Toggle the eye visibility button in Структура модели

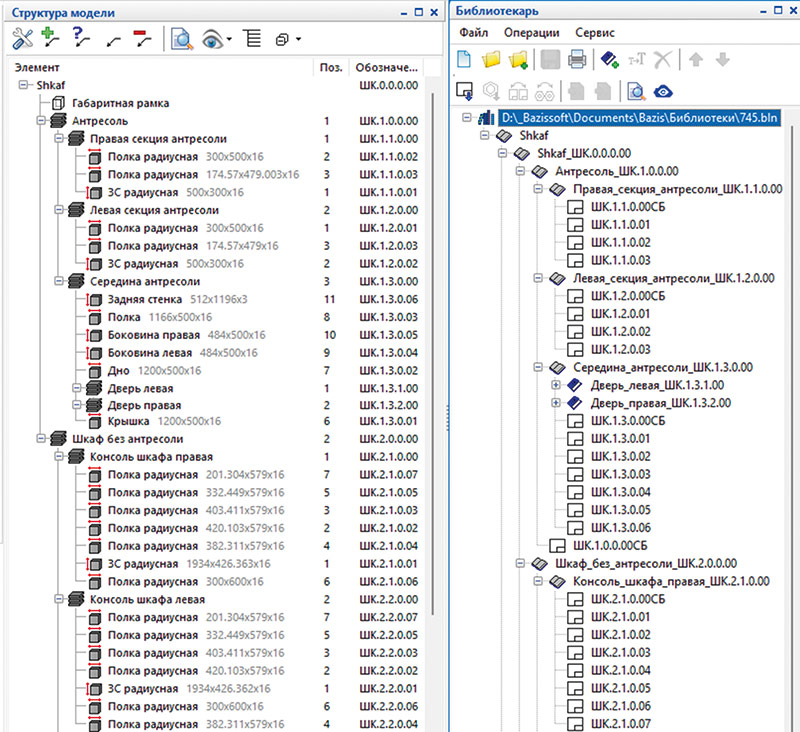tap(211, 40)
